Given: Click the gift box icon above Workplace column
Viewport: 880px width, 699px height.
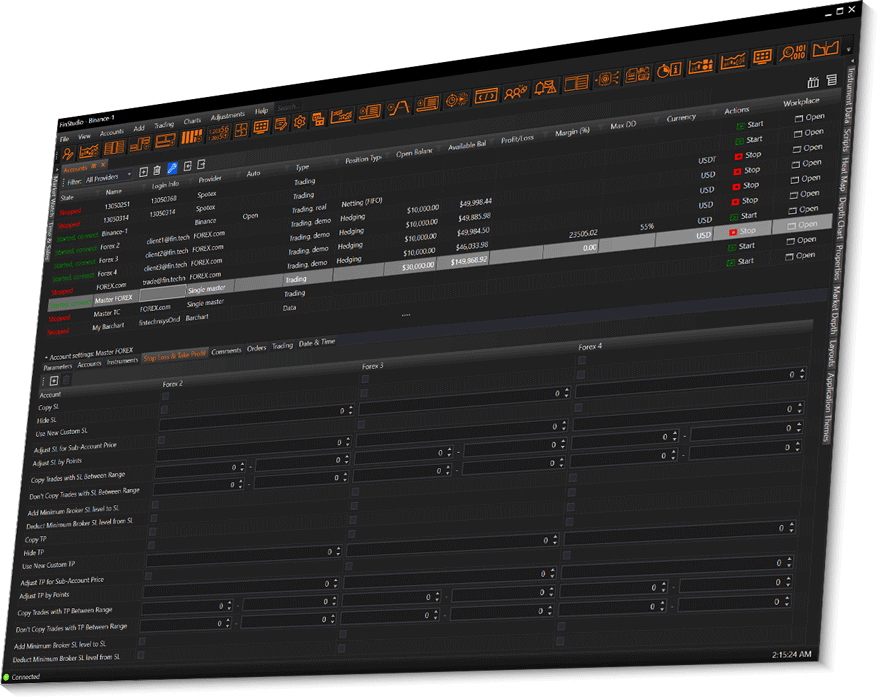Looking at the screenshot, I should [x=813, y=82].
